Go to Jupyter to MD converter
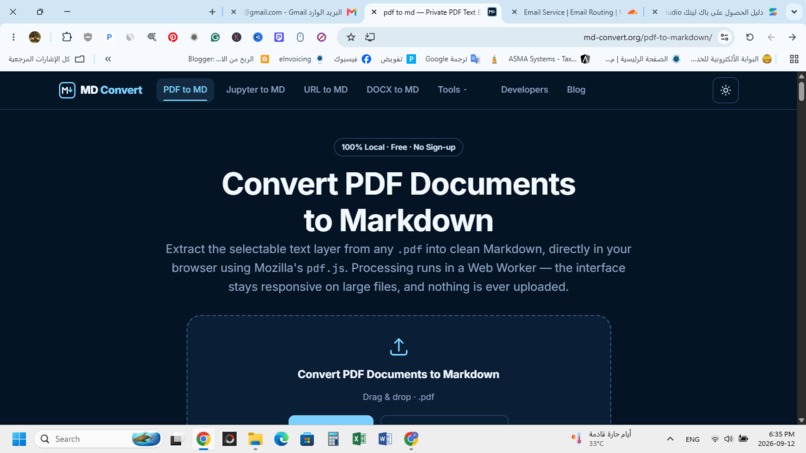Viewport: 806px width, 453px height. pos(255,90)
